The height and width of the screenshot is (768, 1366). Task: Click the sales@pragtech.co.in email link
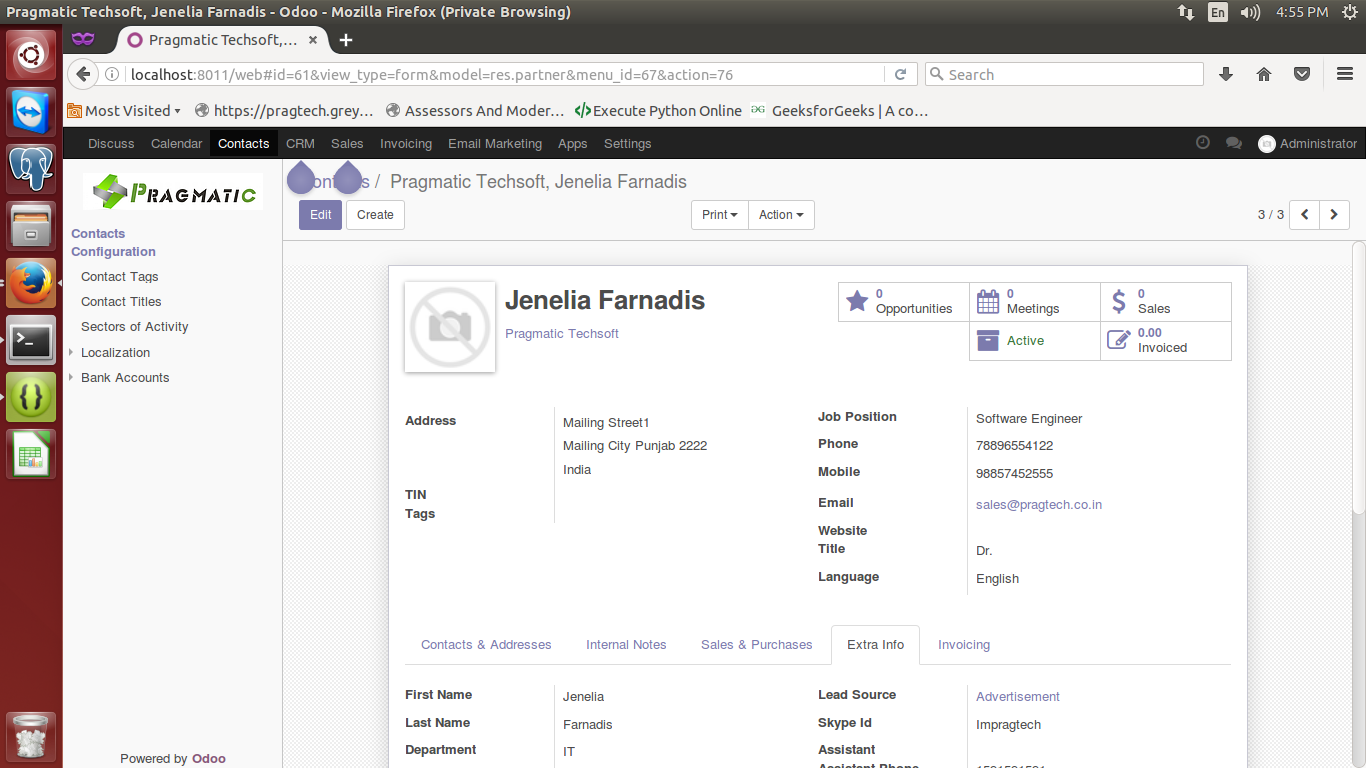tap(1039, 505)
